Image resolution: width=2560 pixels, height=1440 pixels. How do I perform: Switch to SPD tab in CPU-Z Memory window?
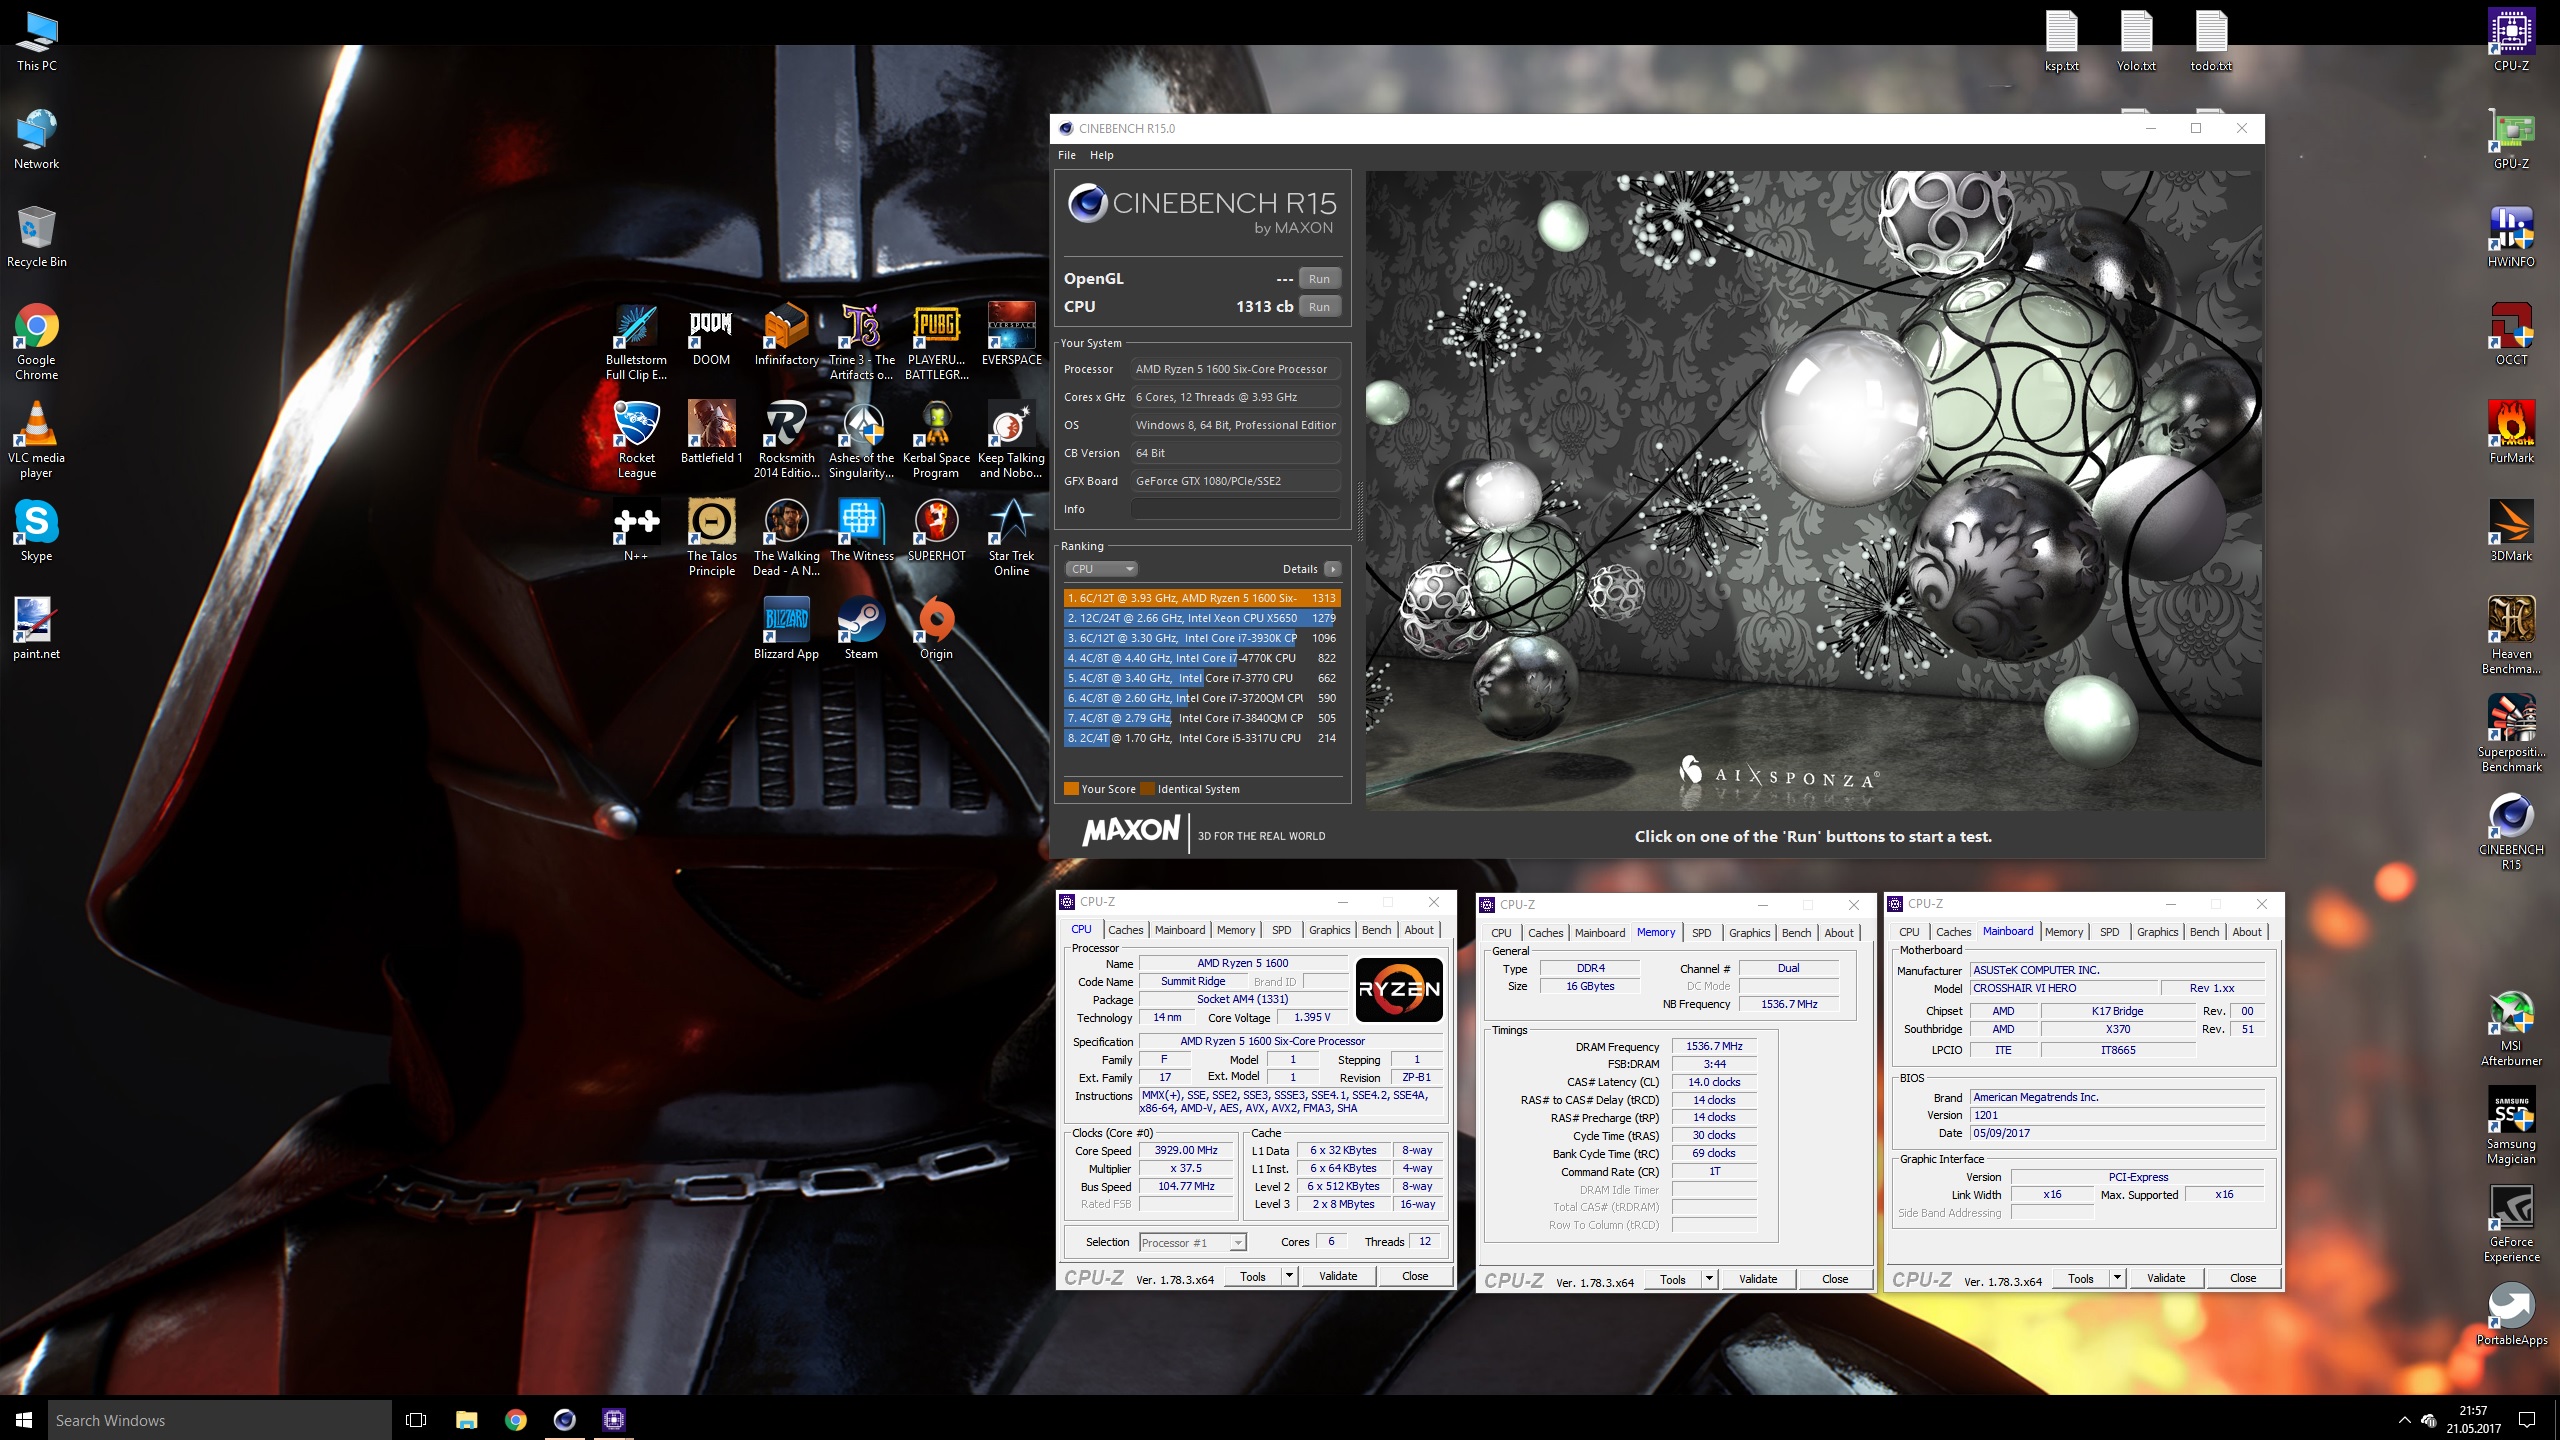coord(1701,933)
